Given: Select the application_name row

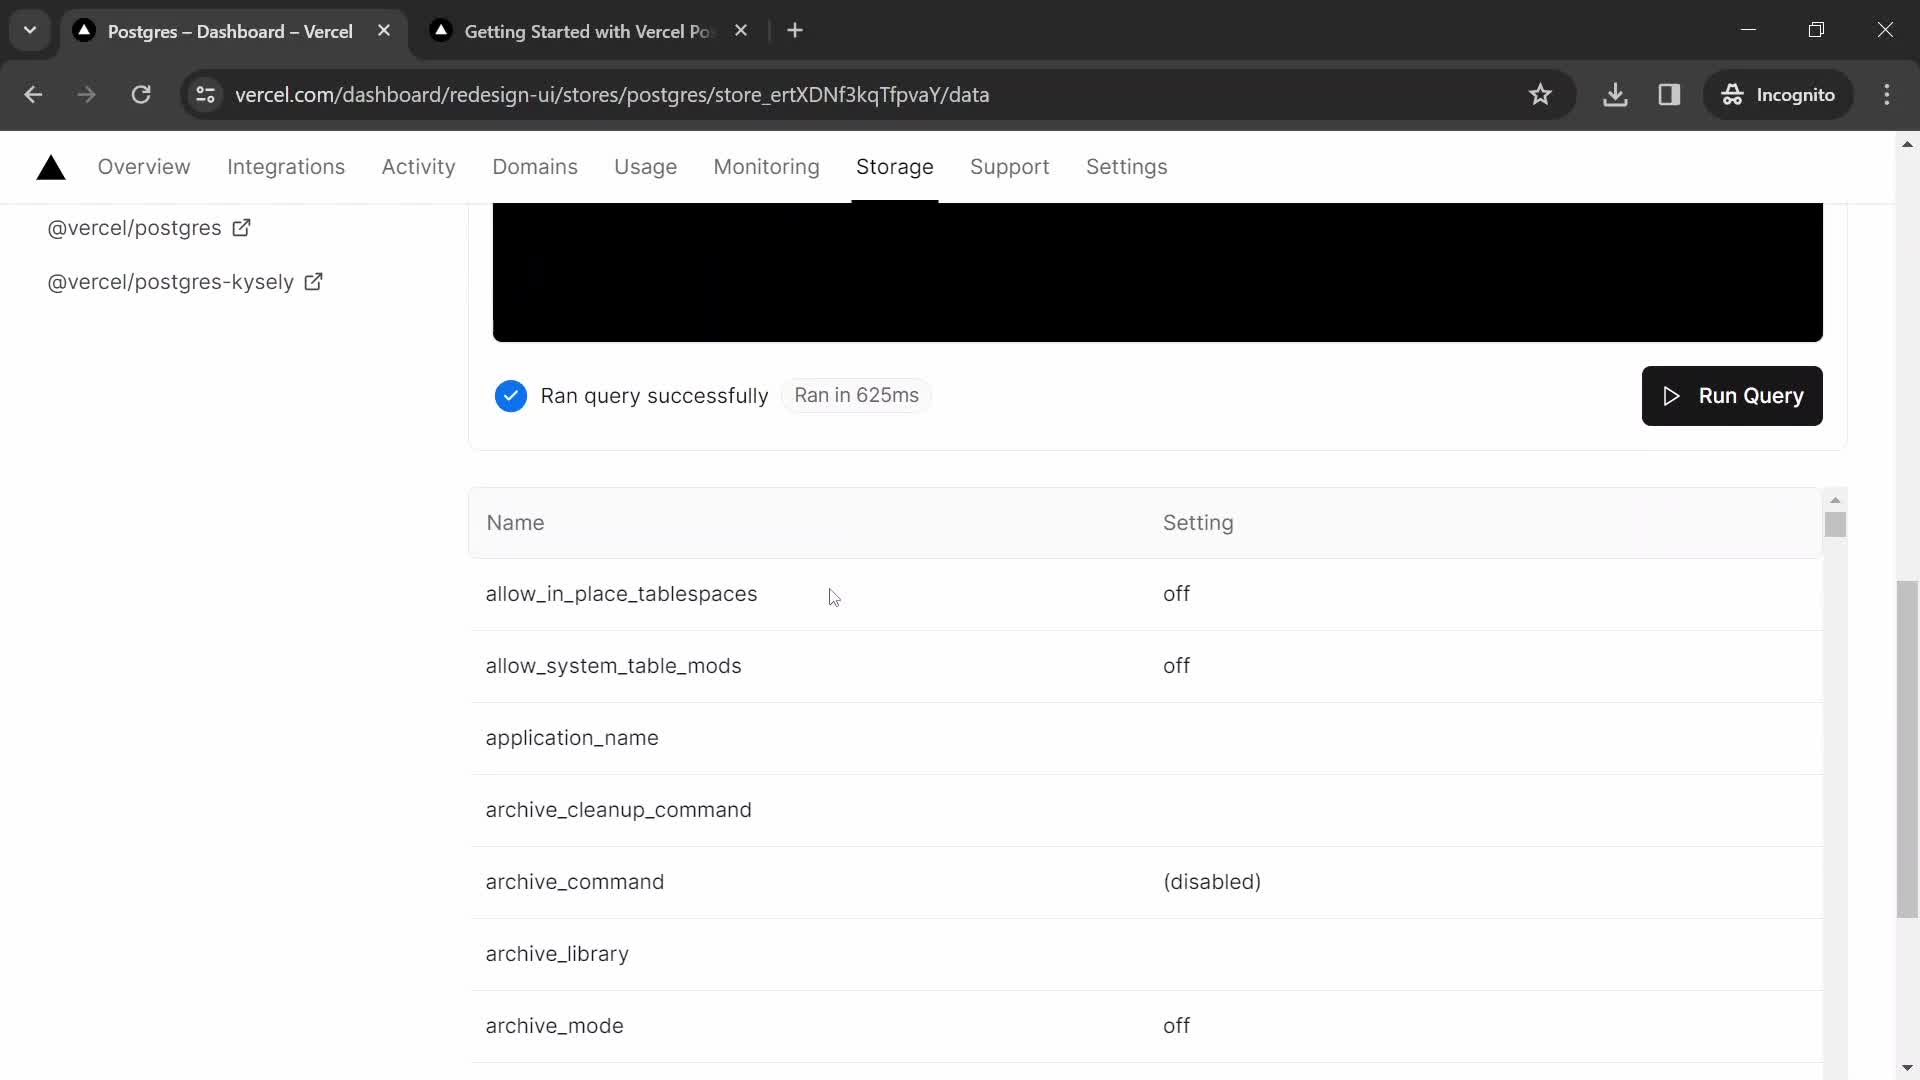Looking at the screenshot, I should (1146, 738).
